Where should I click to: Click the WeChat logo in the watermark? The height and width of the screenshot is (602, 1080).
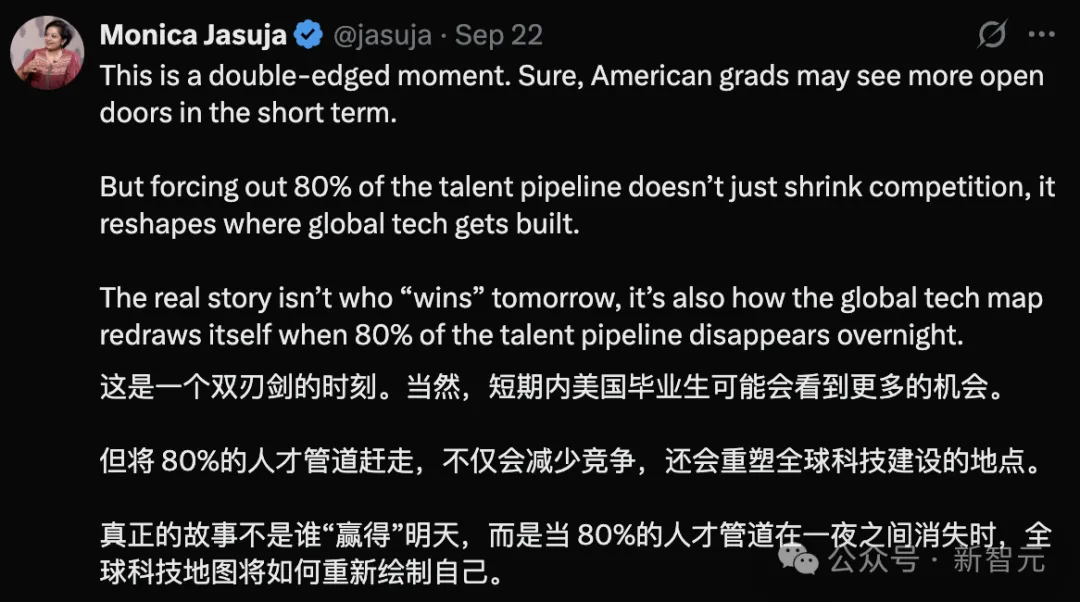click(798, 558)
